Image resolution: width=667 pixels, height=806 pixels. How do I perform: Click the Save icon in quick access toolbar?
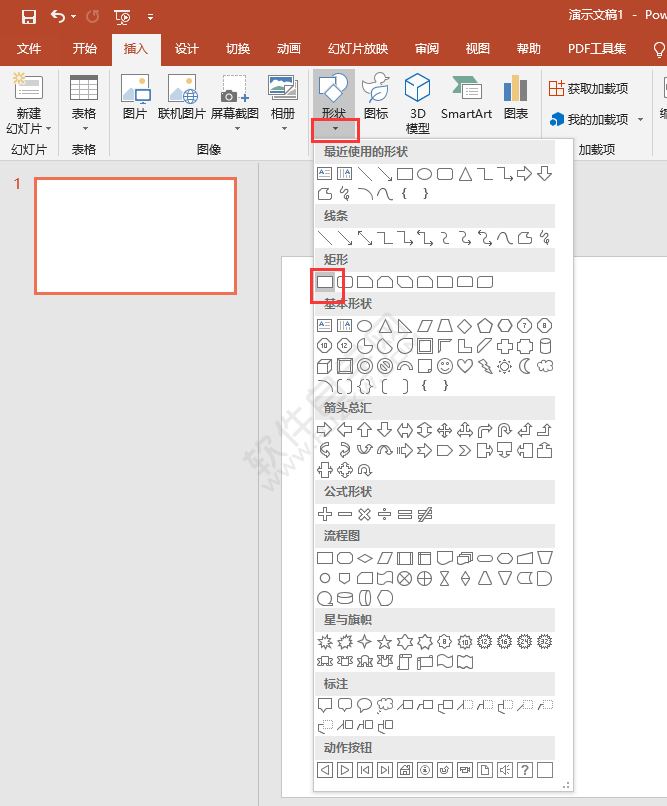pos(29,17)
